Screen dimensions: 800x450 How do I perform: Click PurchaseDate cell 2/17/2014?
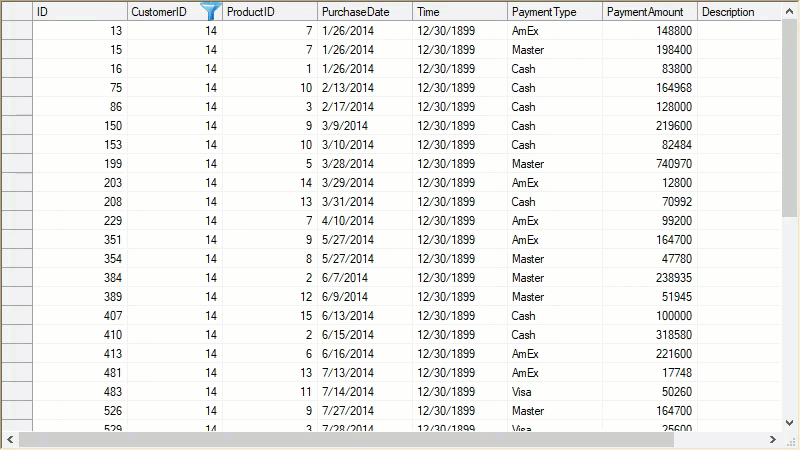coord(365,107)
